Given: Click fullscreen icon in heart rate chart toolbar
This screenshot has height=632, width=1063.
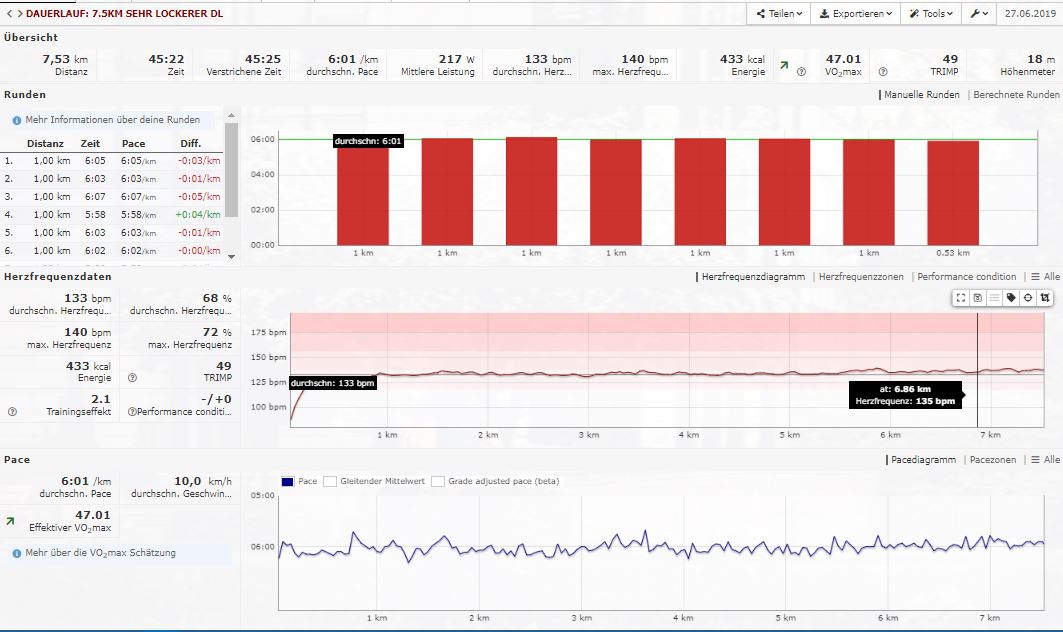Looking at the screenshot, I should click(961, 297).
